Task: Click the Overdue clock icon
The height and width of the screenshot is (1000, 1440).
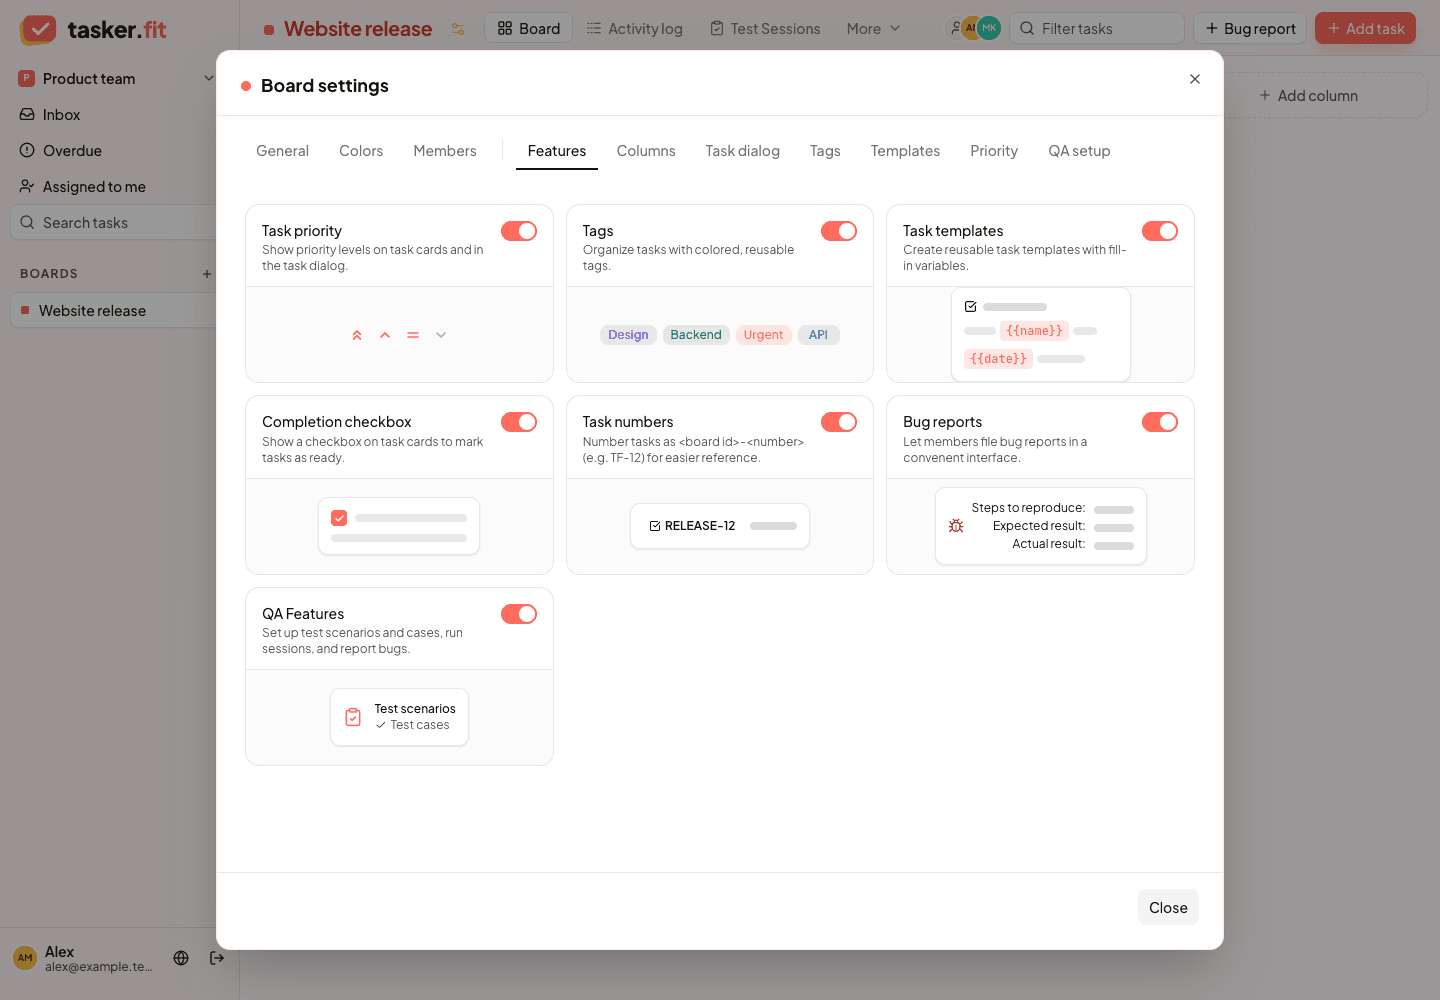Action: [27, 151]
